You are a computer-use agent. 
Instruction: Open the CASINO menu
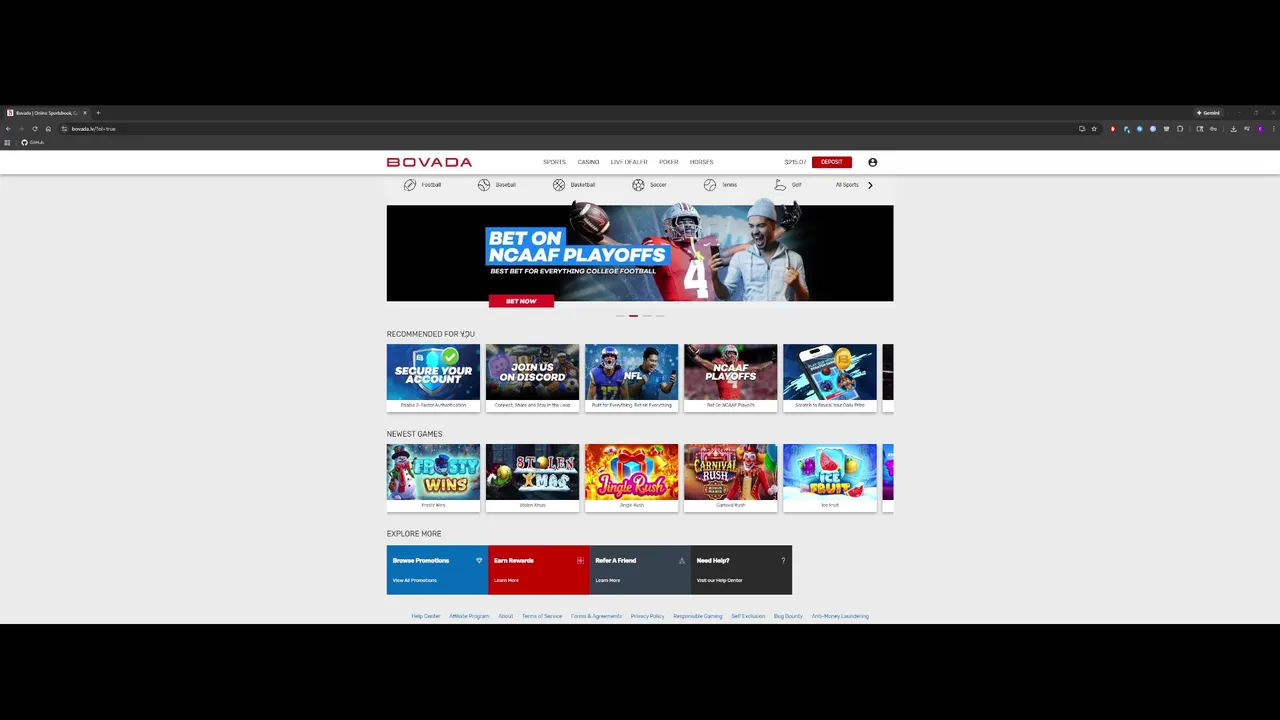coord(588,162)
